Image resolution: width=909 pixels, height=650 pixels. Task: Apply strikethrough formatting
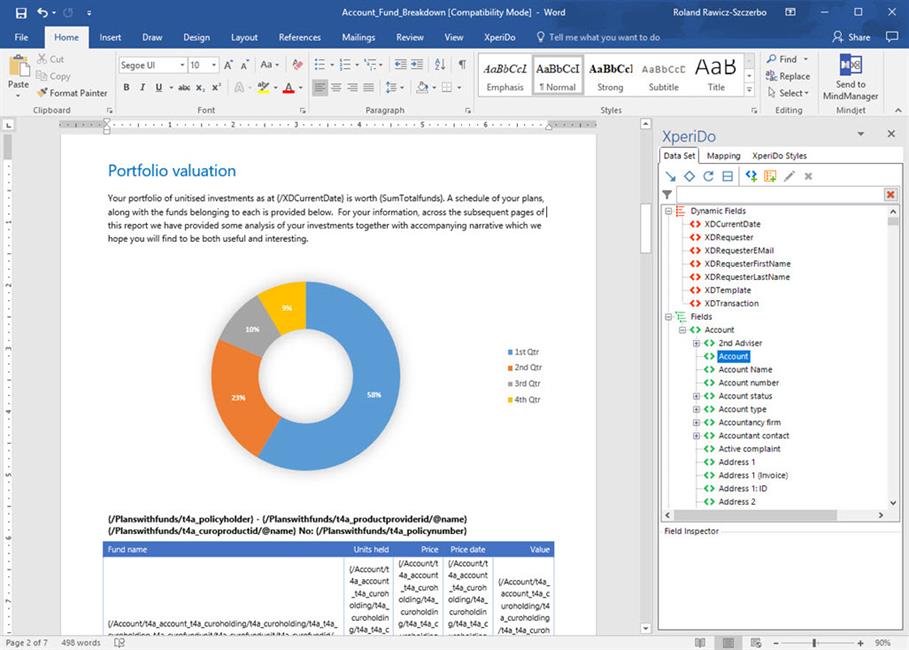coord(184,88)
